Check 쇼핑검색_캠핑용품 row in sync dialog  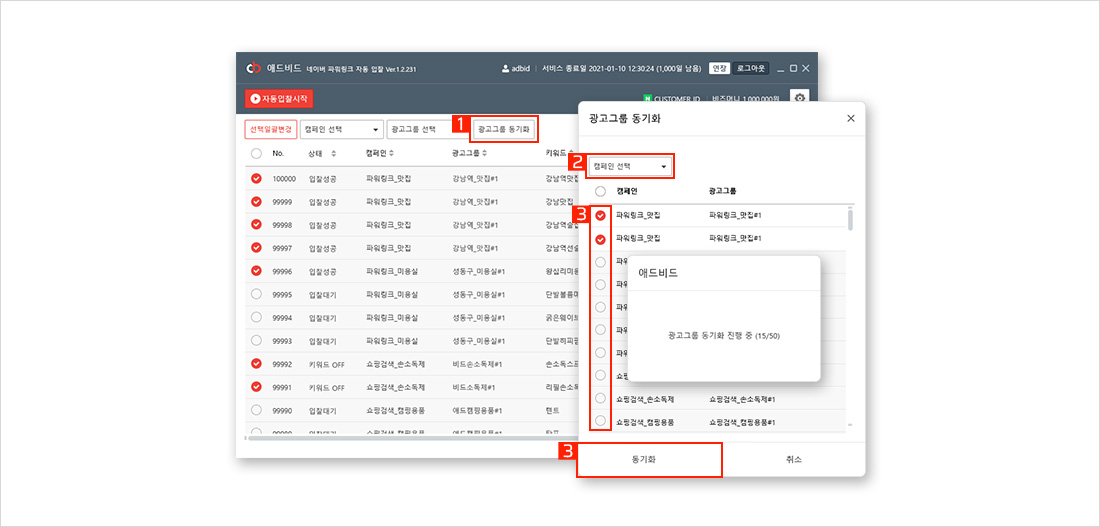[601, 422]
